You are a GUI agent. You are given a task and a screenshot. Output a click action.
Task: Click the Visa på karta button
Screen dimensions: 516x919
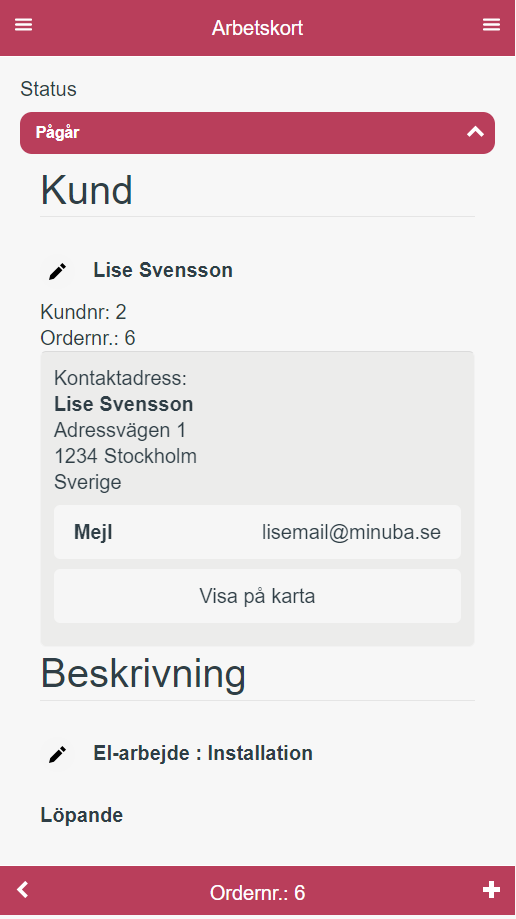257,596
